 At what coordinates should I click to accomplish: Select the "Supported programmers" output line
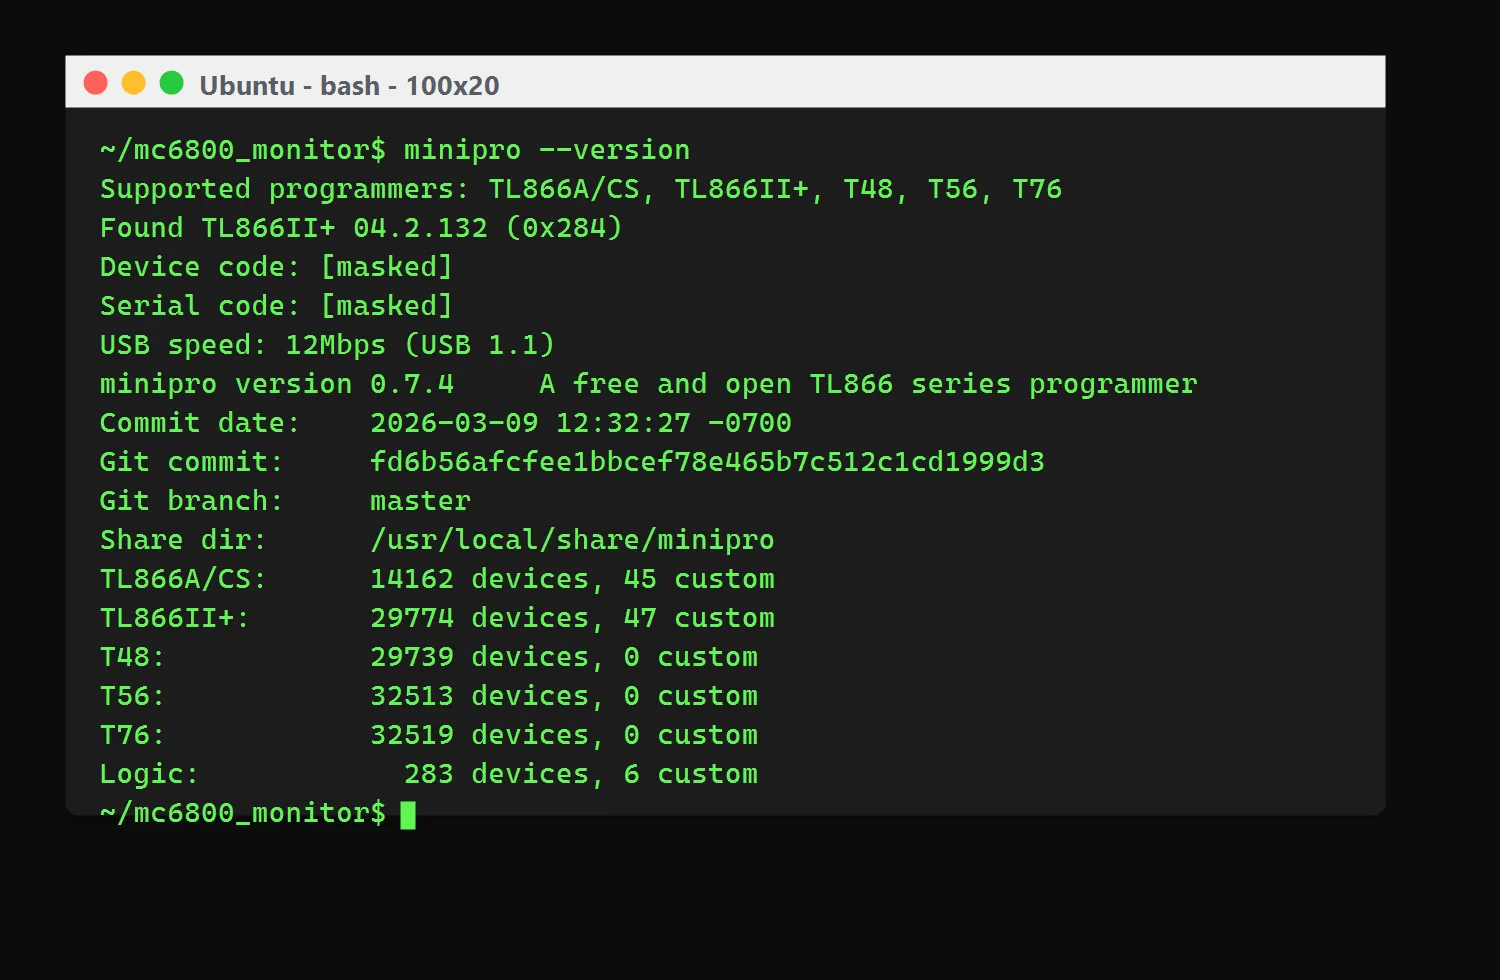click(581, 189)
